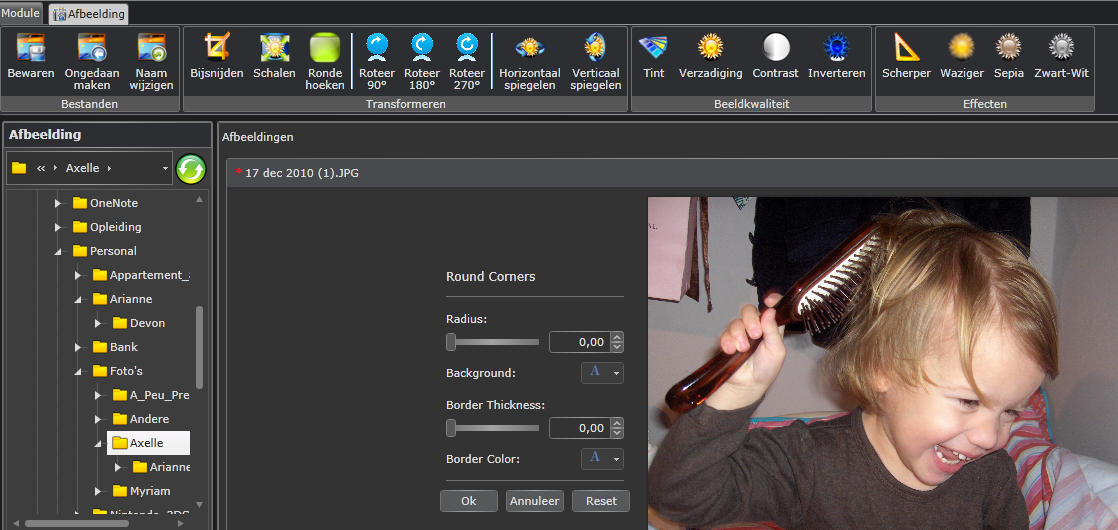Click the folder tree vertical scrollbar
1118x530 pixels.
pos(200,347)
